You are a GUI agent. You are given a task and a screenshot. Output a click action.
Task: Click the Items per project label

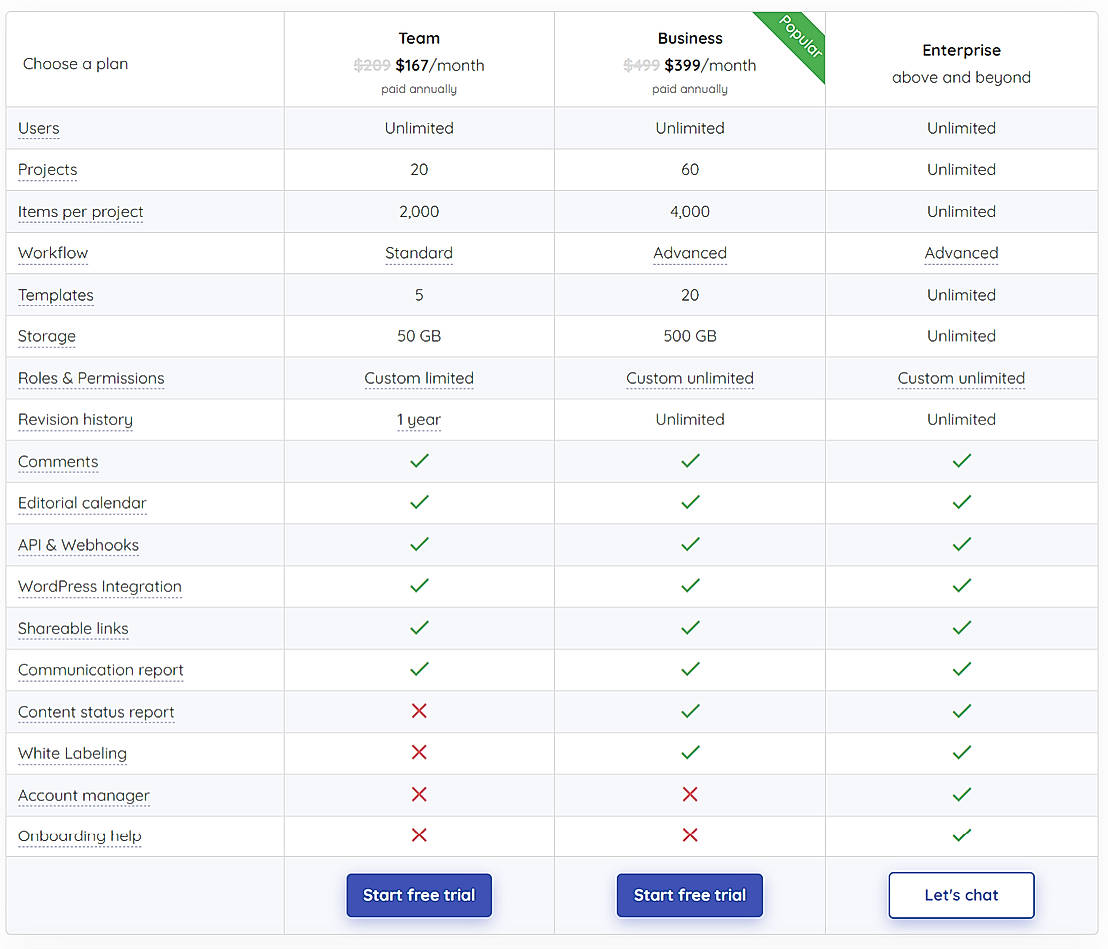click(81, 212)
